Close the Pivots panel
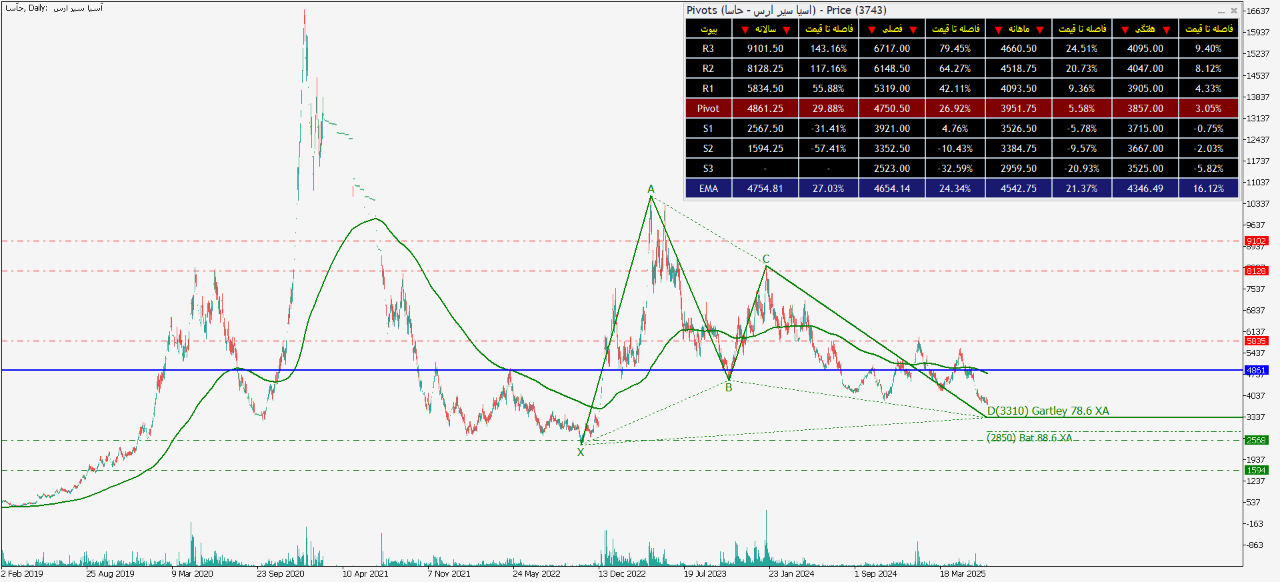This screenshot has width=1280, height=582. click(1233, 10)
